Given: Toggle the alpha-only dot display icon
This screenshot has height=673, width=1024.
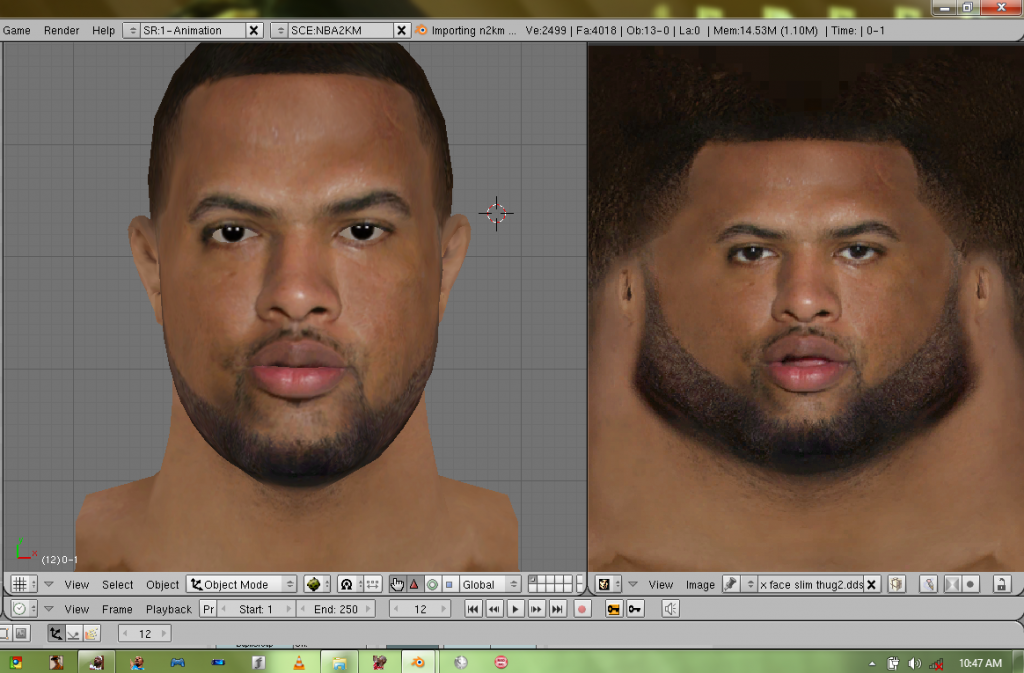Looking at the screenshot, I should (x=970, y=584).
